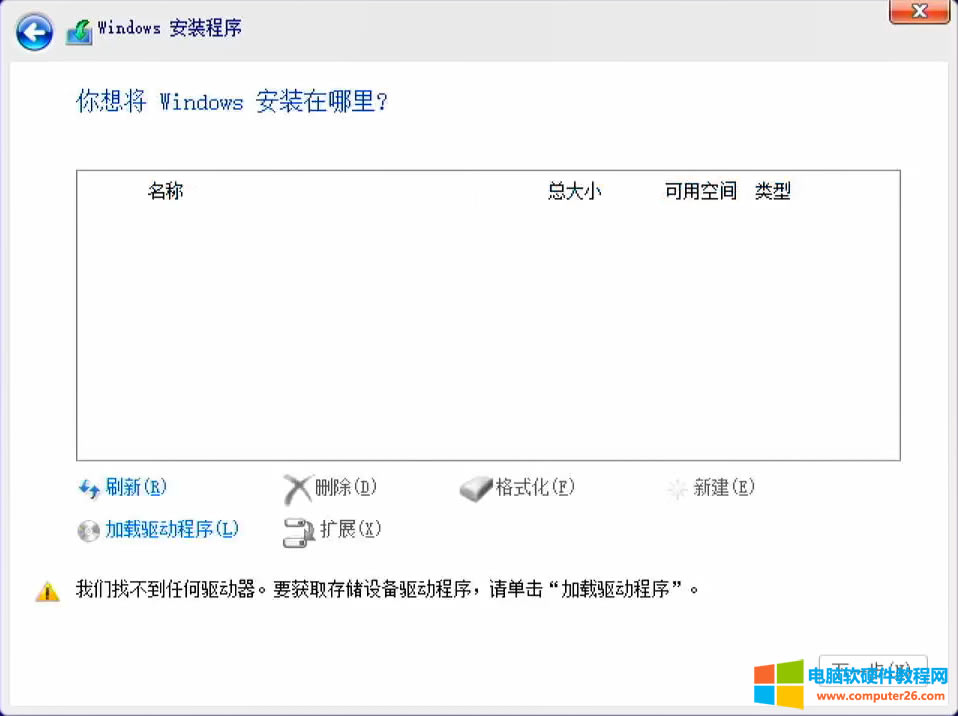Click the 名称 column header
Screen dimensions: 958x716
coord(166,191)
